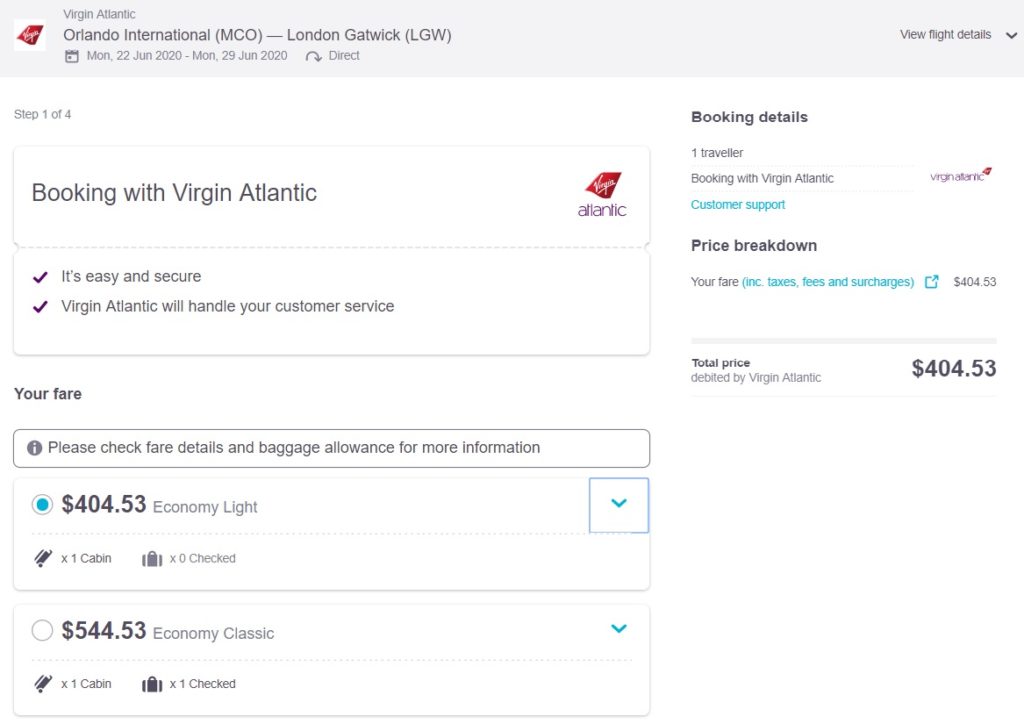Click cabin bag icon under Economy Light
This screenshot has height=724, width=1024.
(43, 558)
